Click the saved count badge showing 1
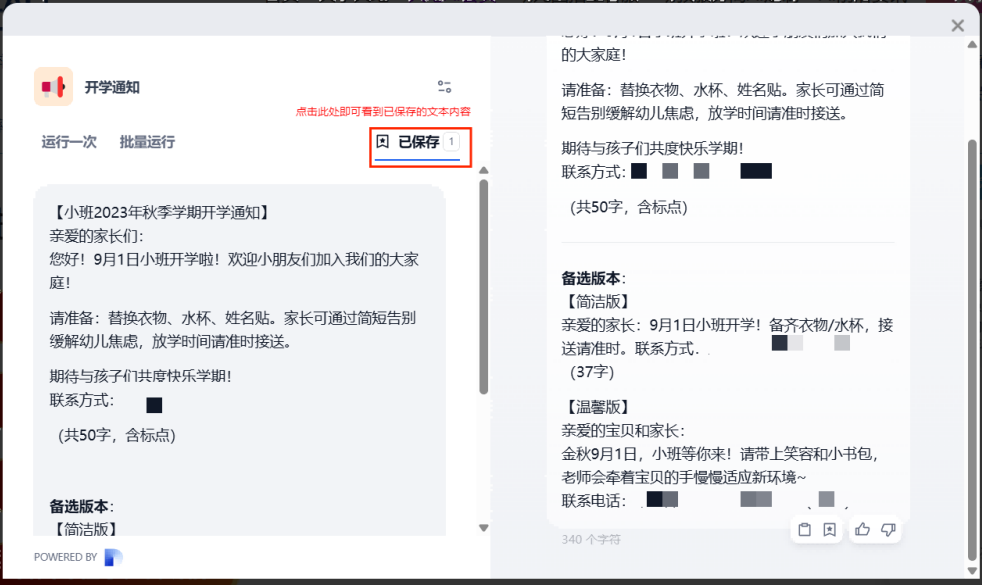 451,142
